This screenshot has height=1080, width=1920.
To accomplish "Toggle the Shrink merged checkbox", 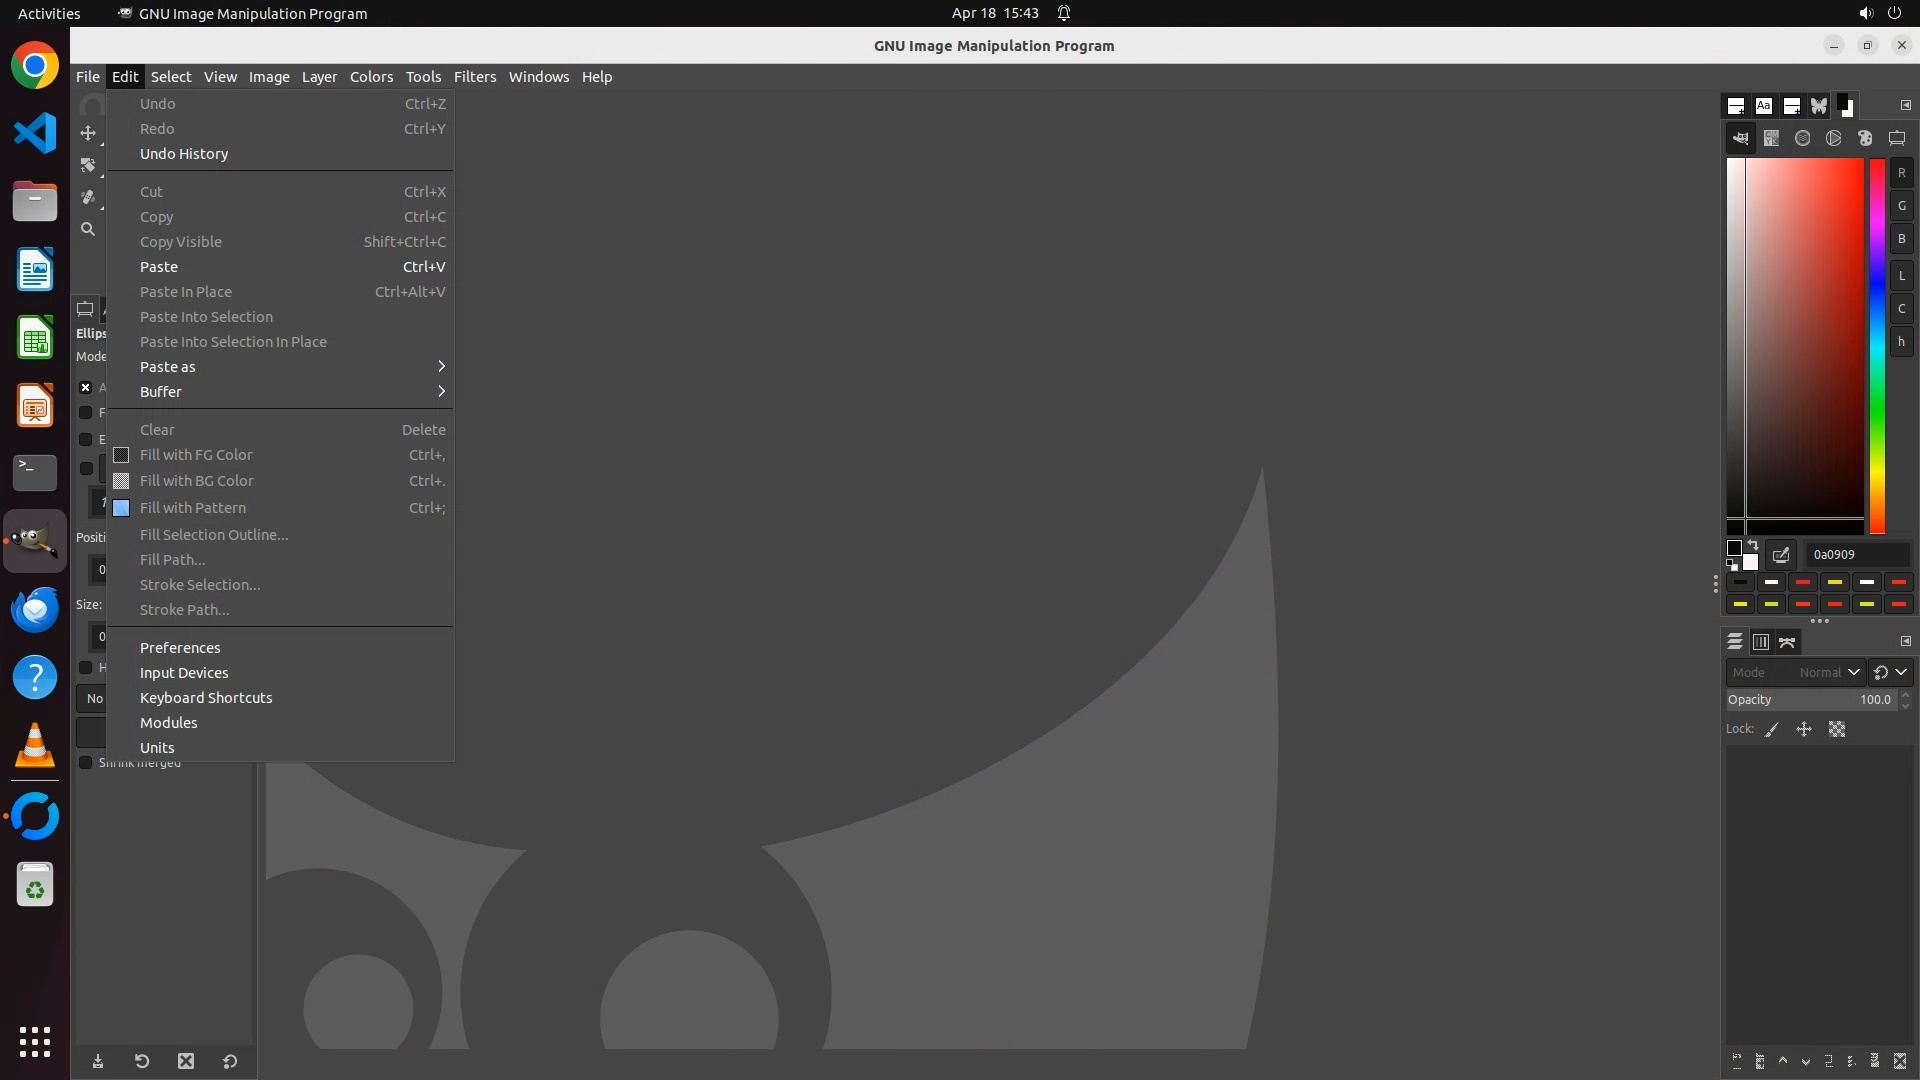I will point(86,763).
